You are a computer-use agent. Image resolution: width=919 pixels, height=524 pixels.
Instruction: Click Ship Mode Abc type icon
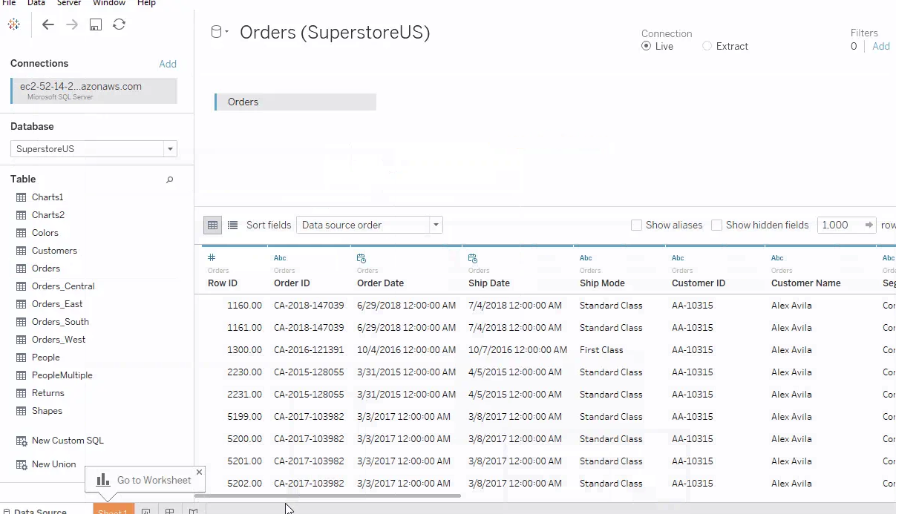(586, 258)
